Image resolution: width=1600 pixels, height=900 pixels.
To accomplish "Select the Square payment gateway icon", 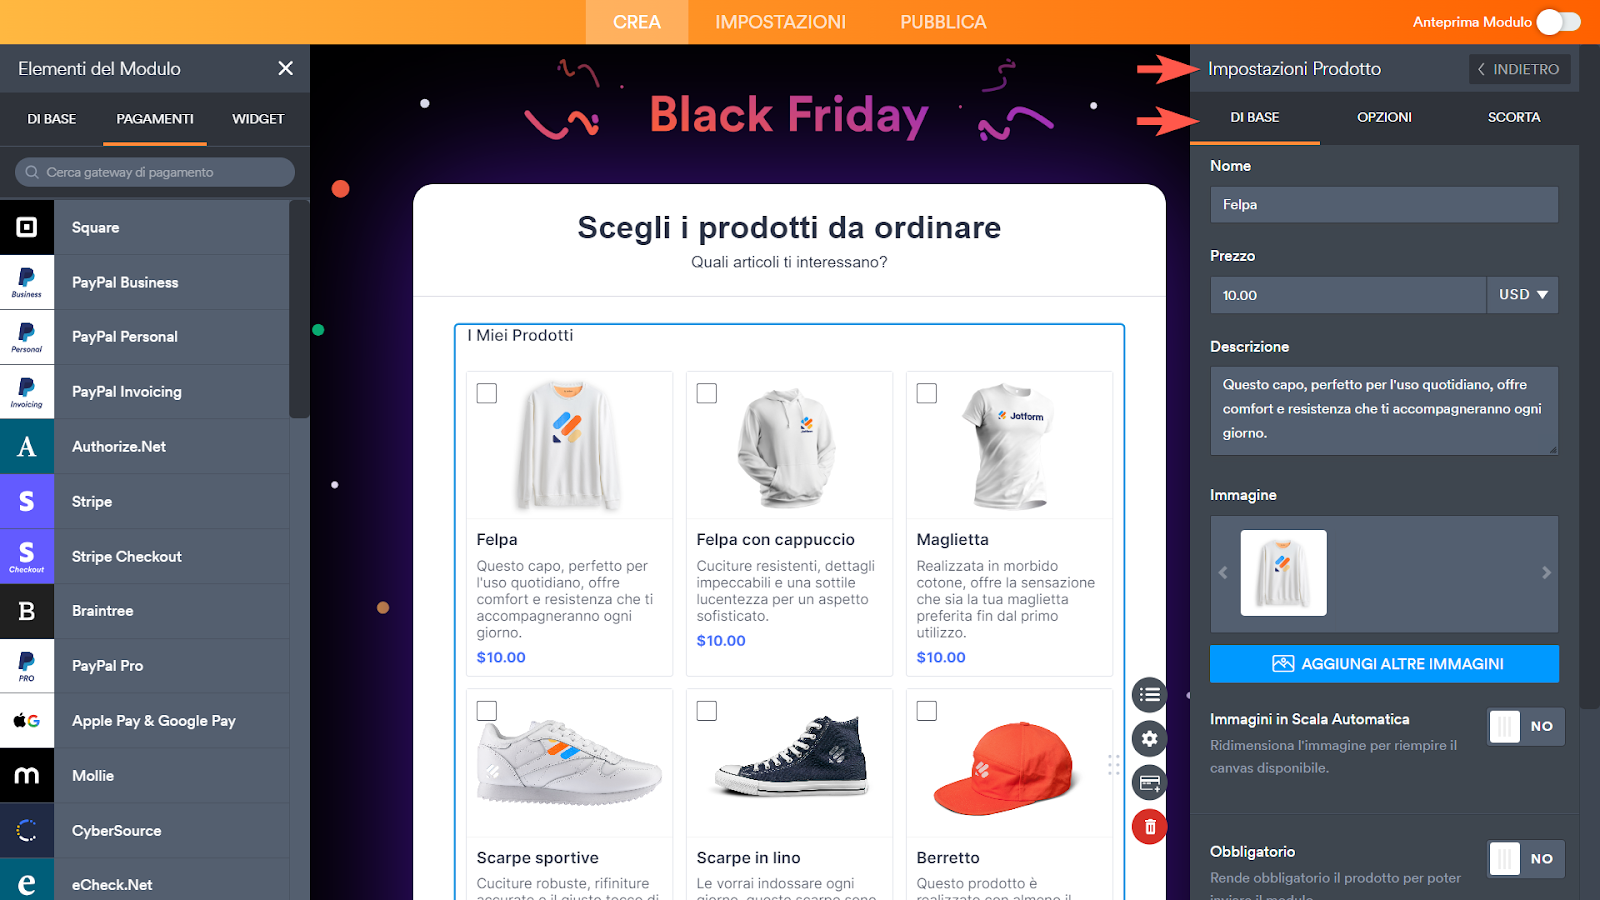I will 27,227.
